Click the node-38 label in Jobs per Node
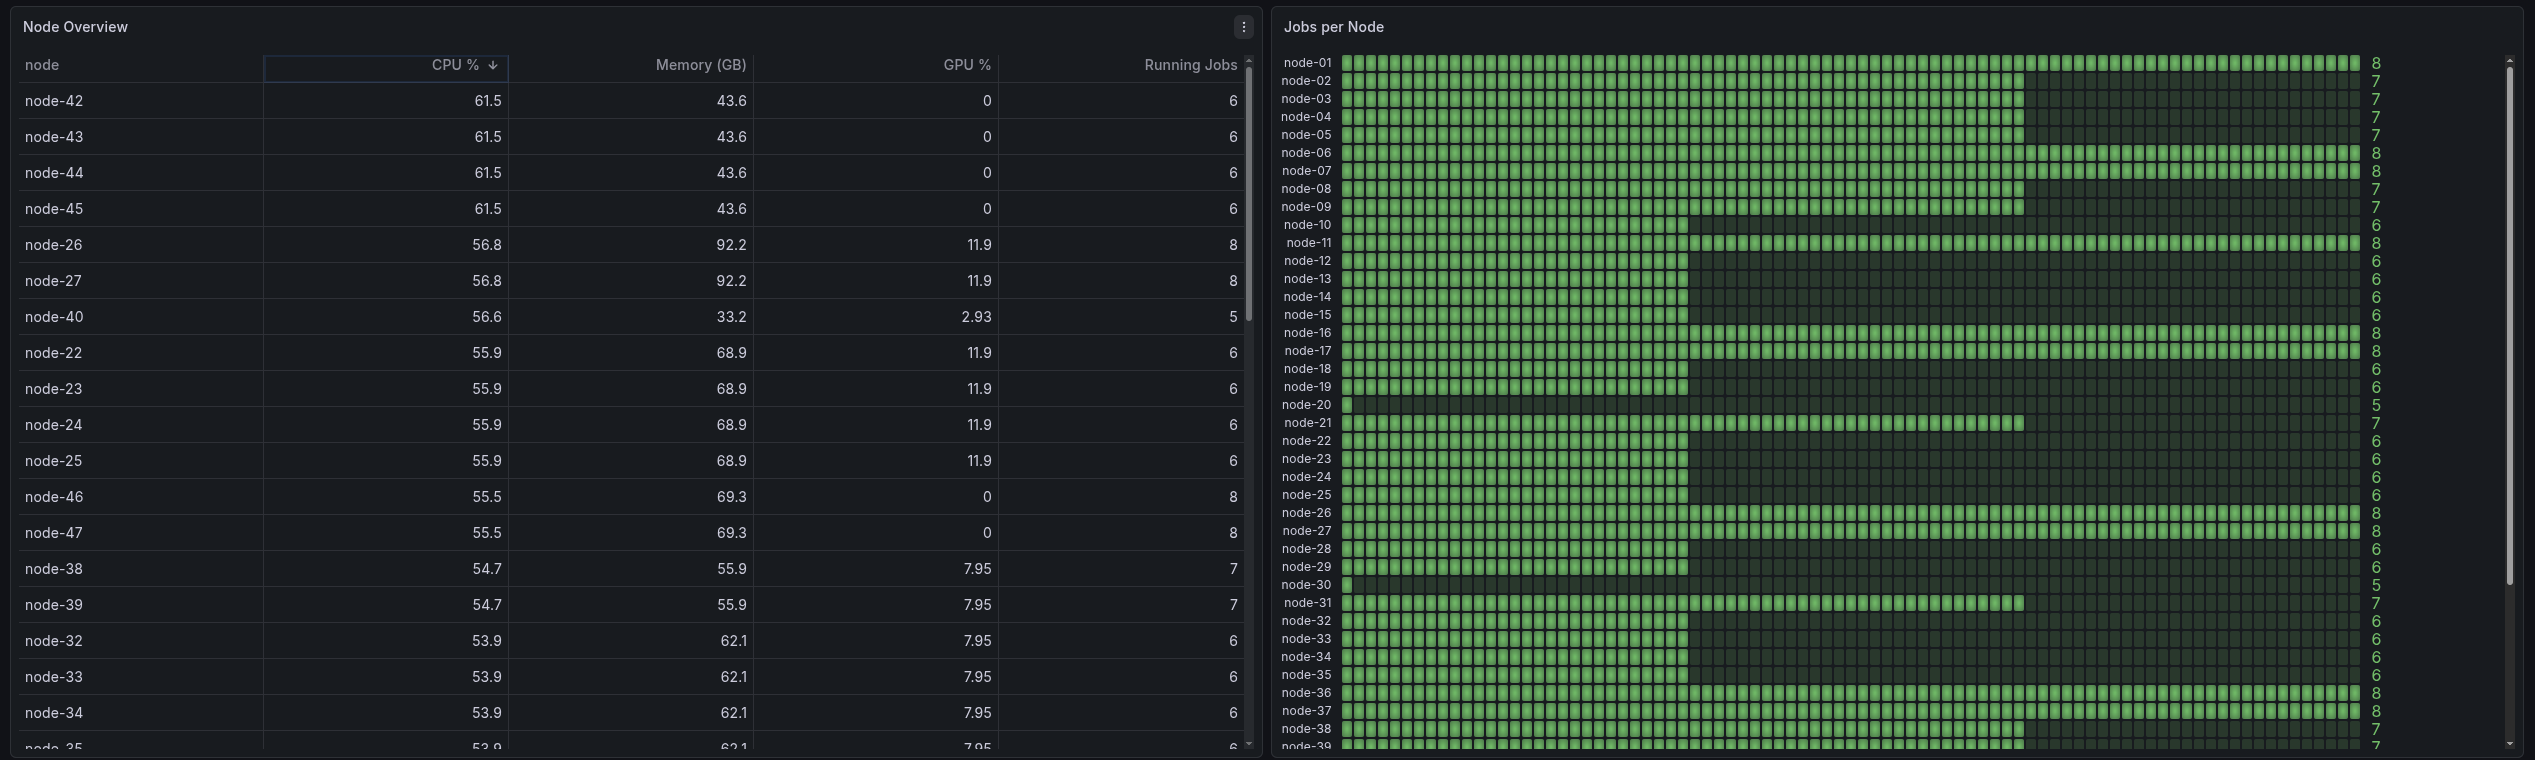Screen dimensions: 2535x760 (x=1307, y=729)
